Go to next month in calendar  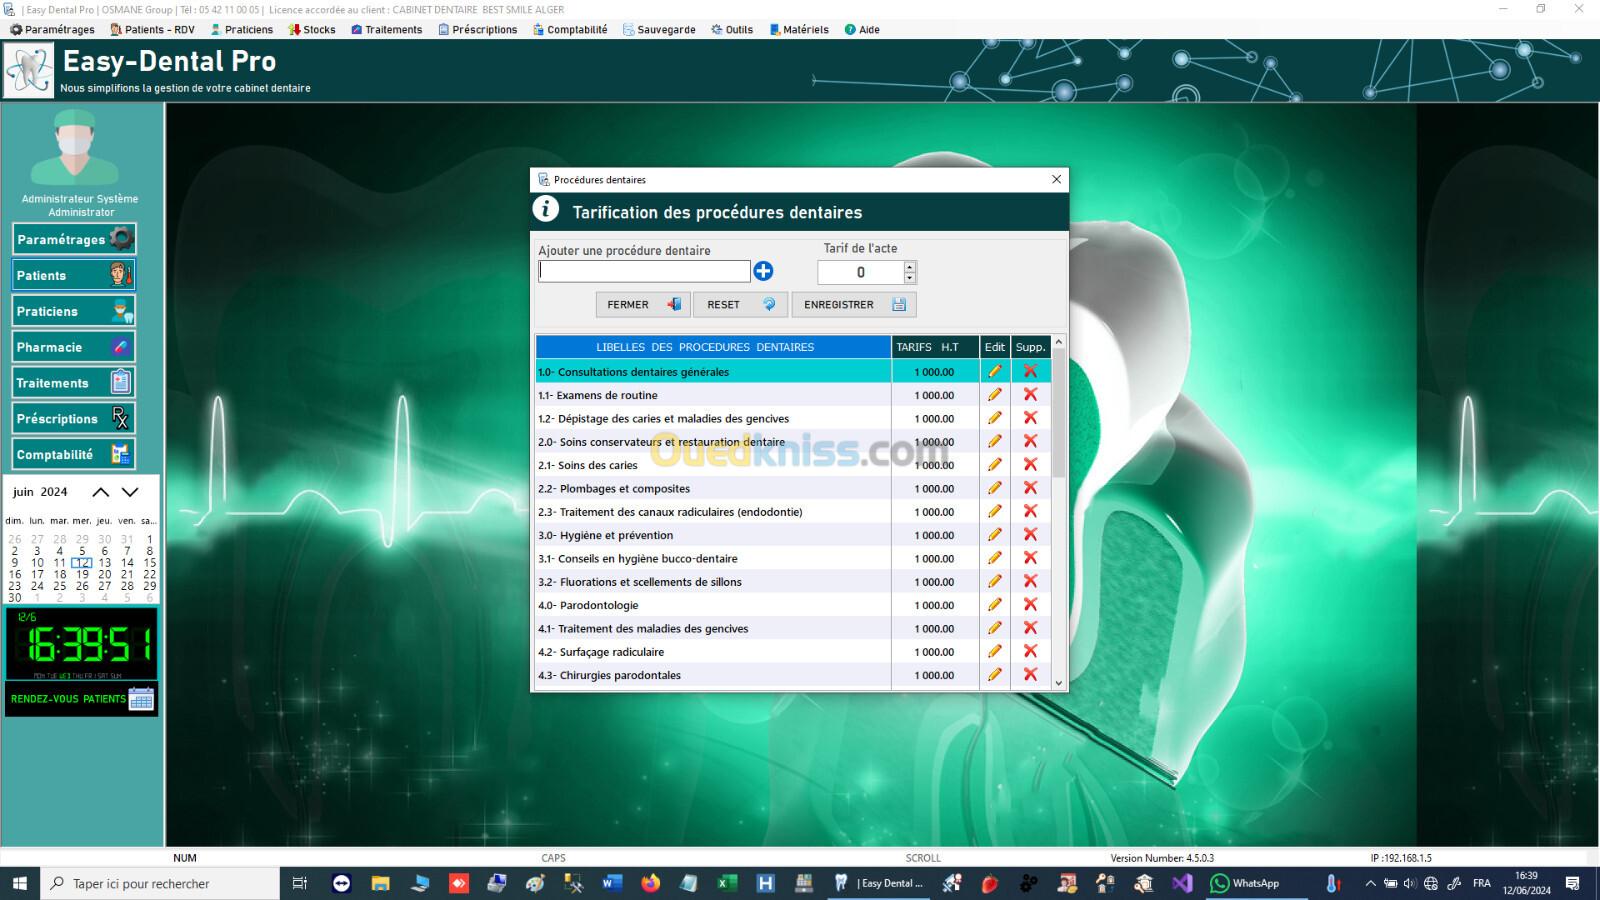point(130,492)
